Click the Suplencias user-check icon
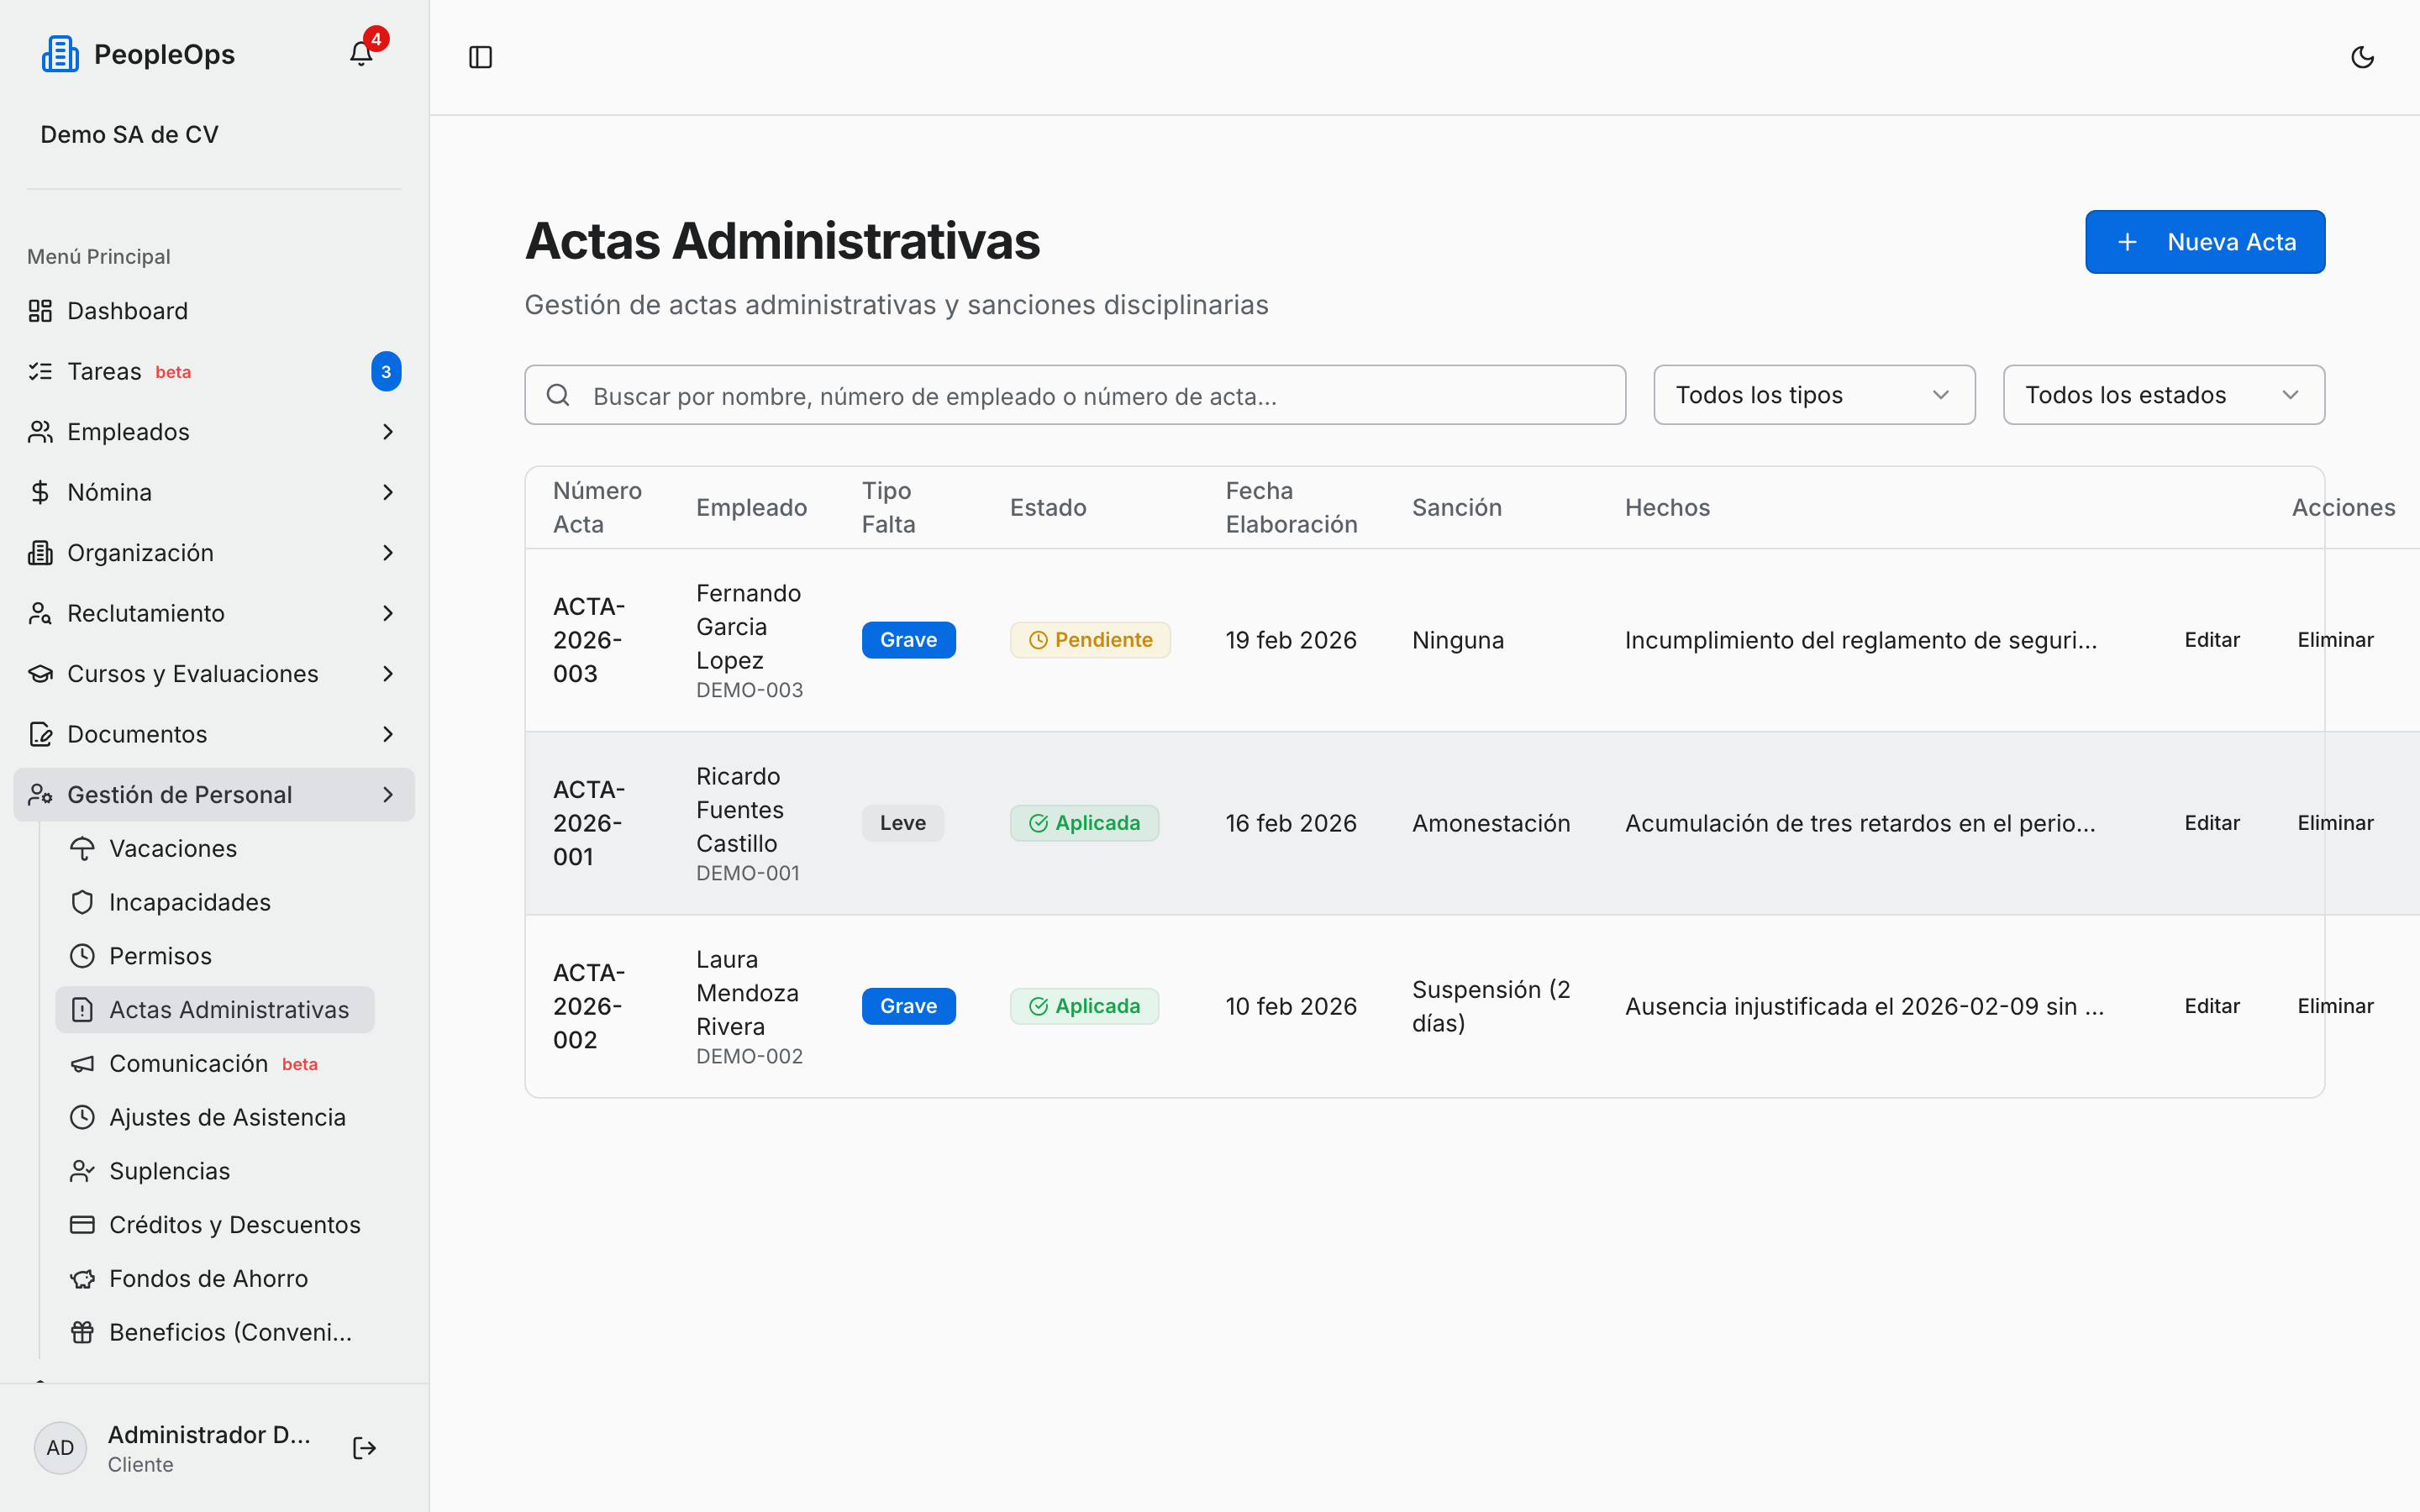Image resolution: width=2420 pixels, height=1512 pixels. pos(82,1171)
